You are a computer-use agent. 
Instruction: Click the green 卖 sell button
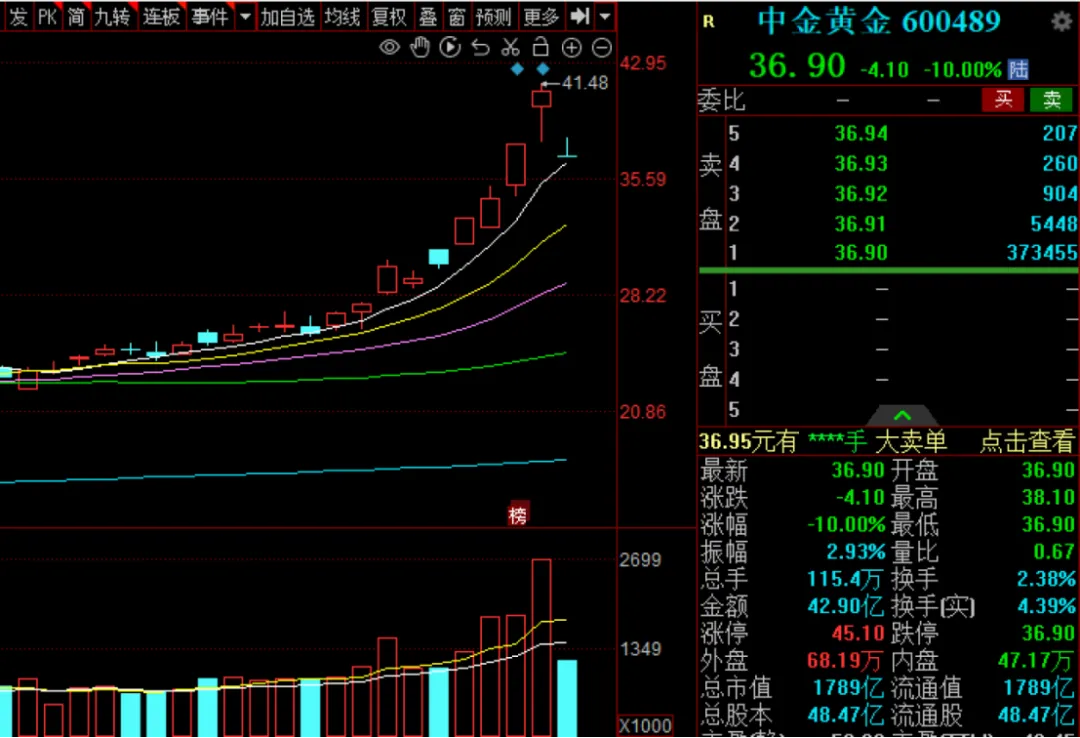pos(1052,99)
